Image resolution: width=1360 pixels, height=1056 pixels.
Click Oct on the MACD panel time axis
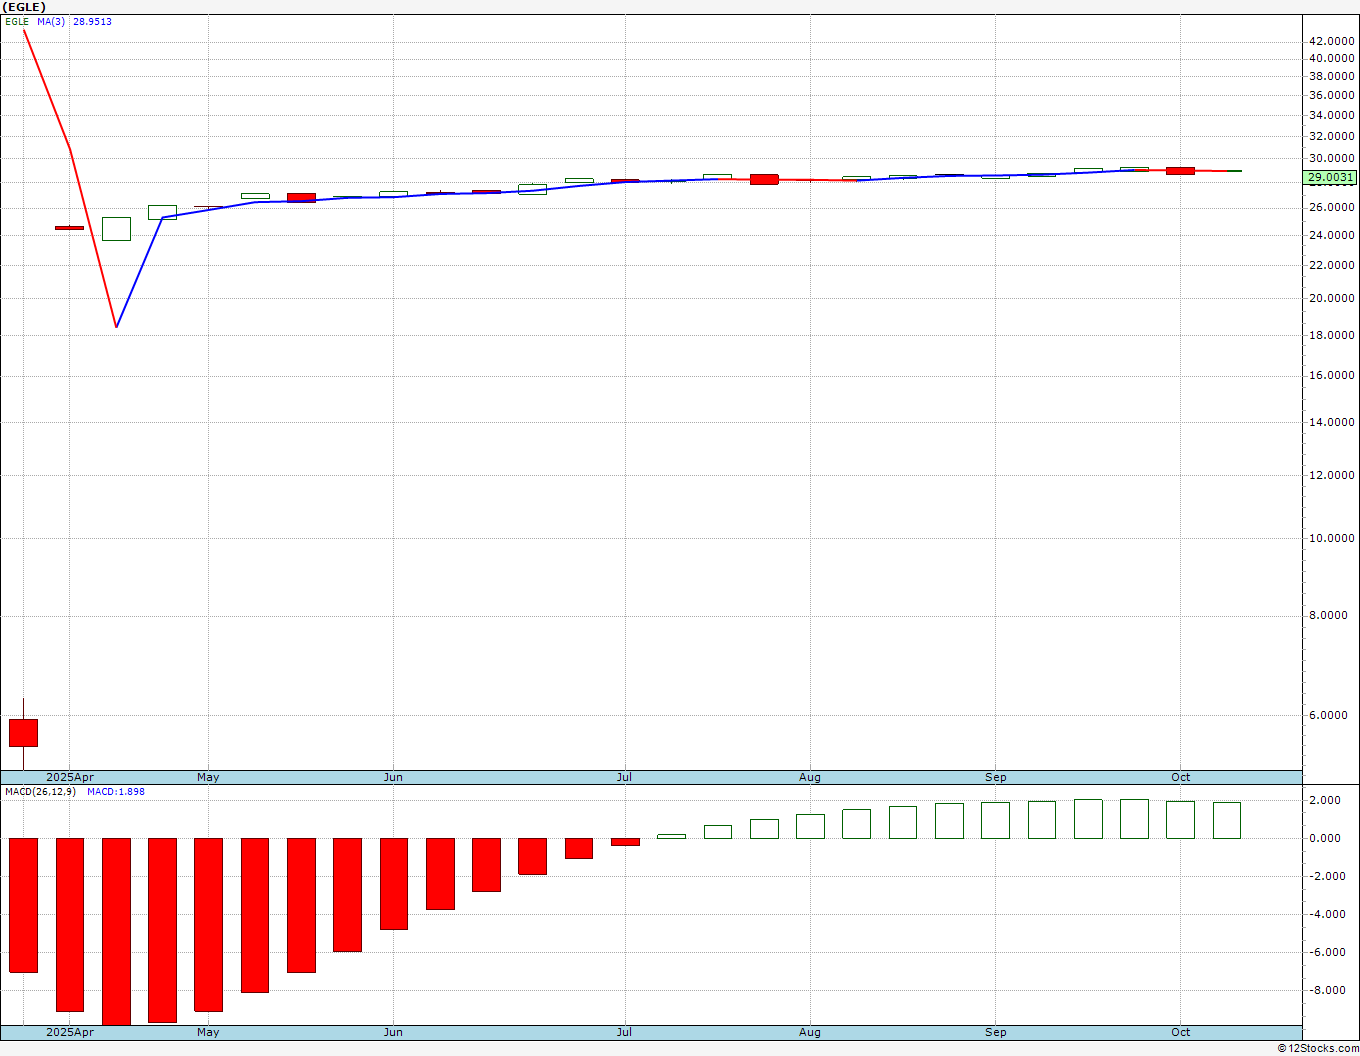coord(1181,1032)
